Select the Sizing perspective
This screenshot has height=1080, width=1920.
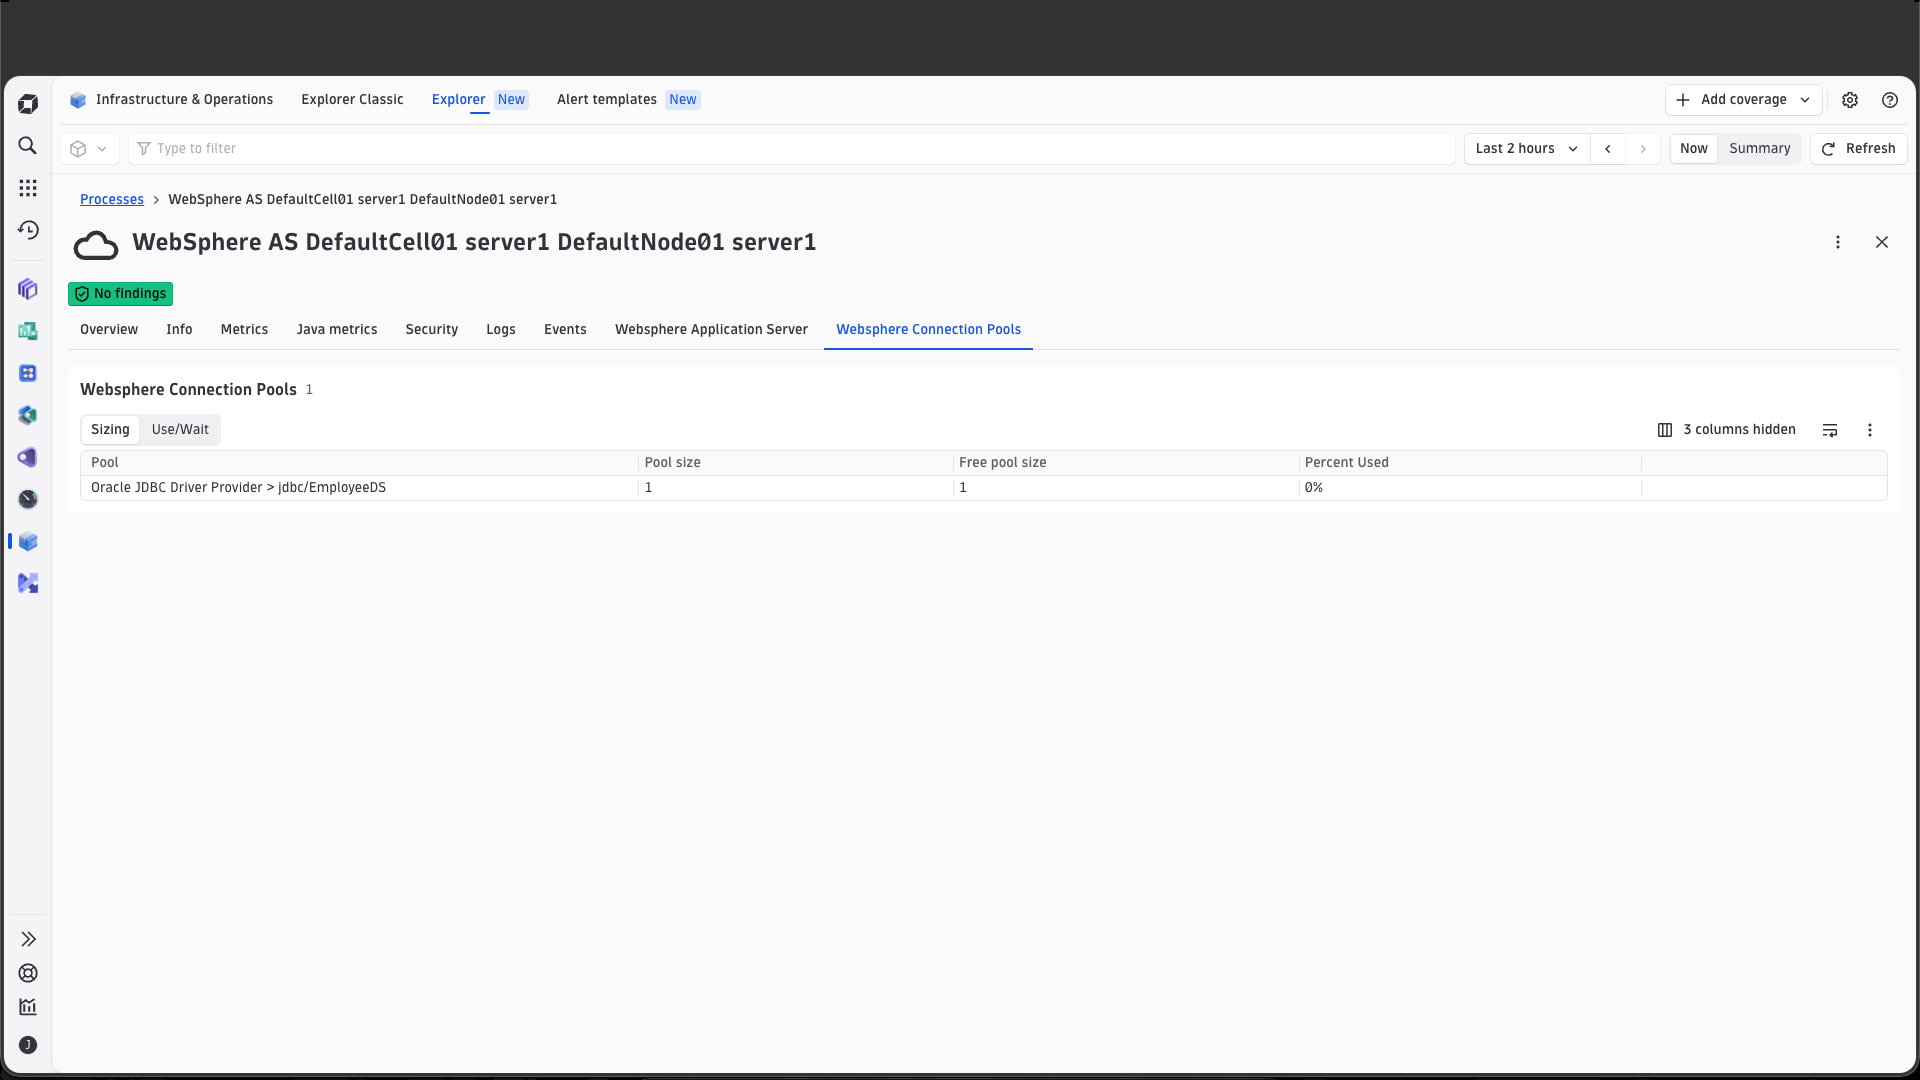point(110,430)
